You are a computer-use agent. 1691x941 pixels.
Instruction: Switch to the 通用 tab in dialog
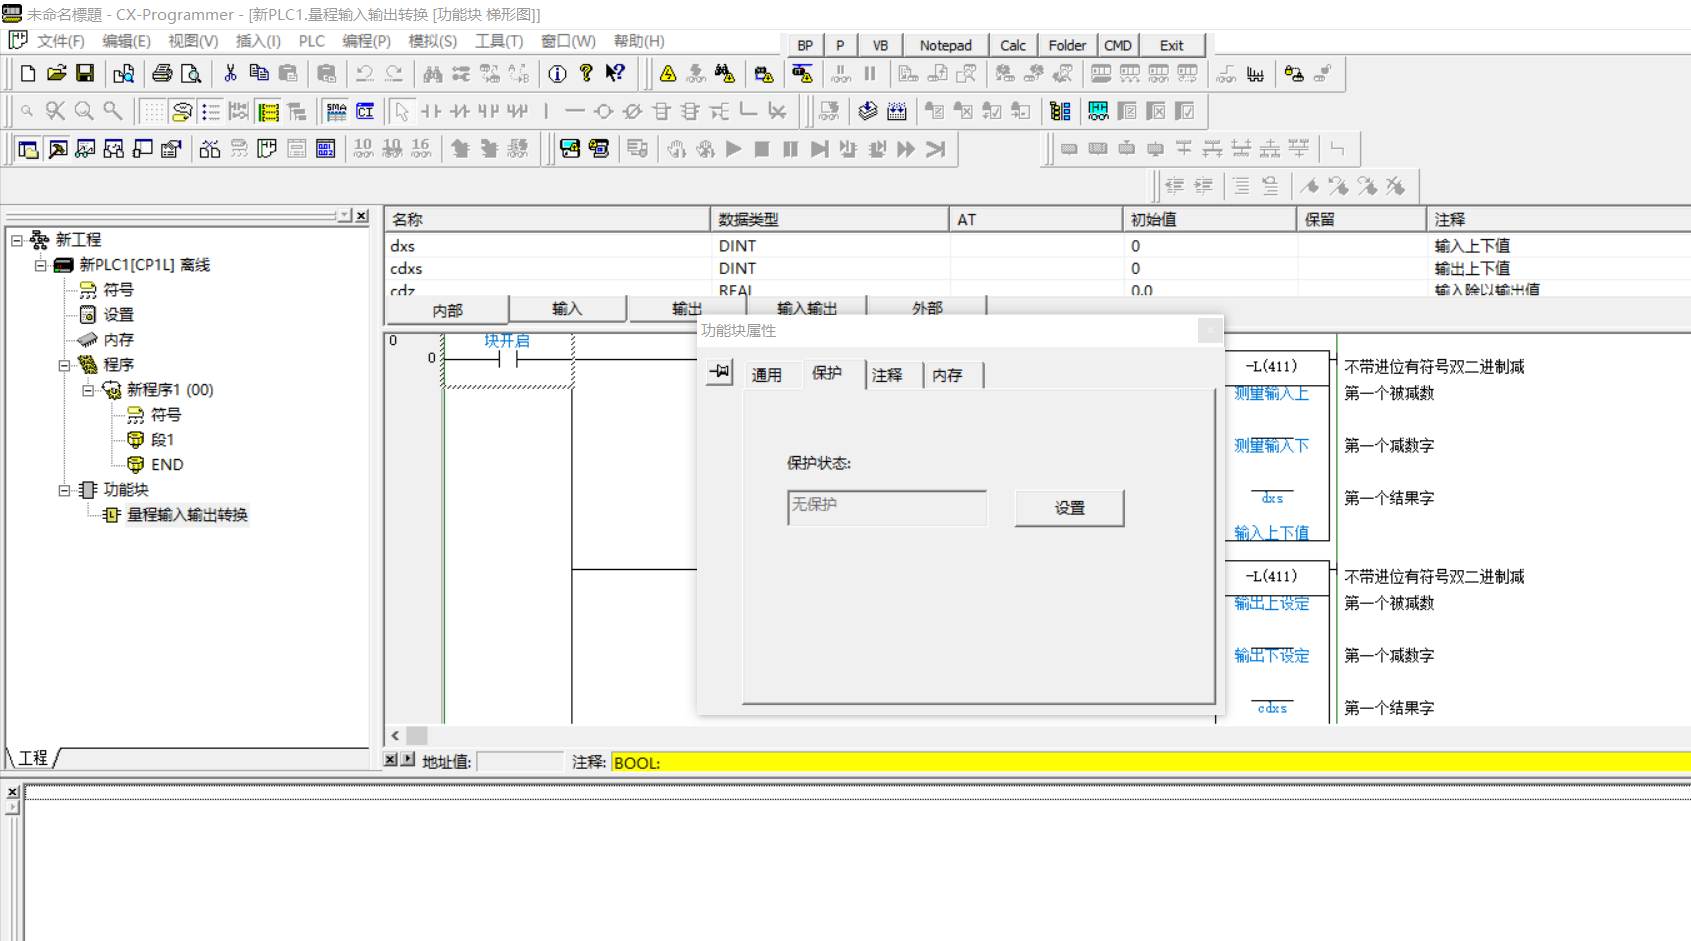[767, 375]
